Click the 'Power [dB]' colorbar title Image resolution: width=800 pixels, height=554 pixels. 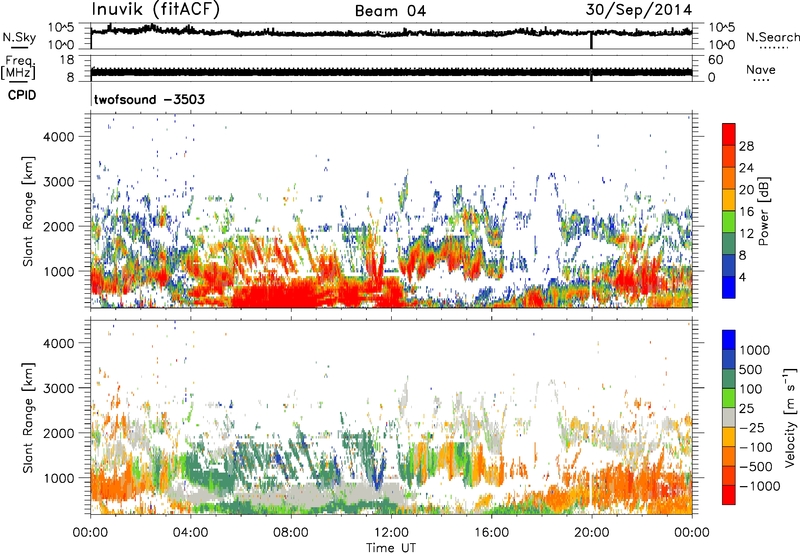[x=763, y=212]
